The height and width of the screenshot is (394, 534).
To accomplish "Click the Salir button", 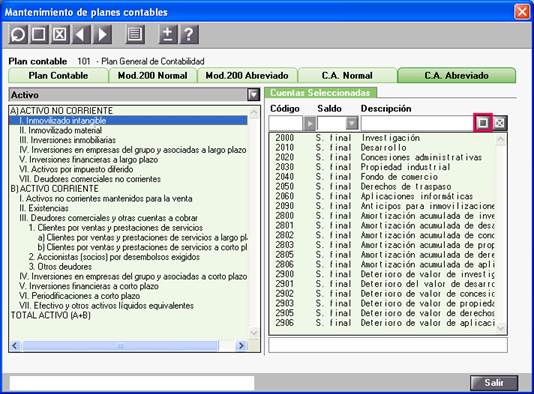I will tap(494, 383).
